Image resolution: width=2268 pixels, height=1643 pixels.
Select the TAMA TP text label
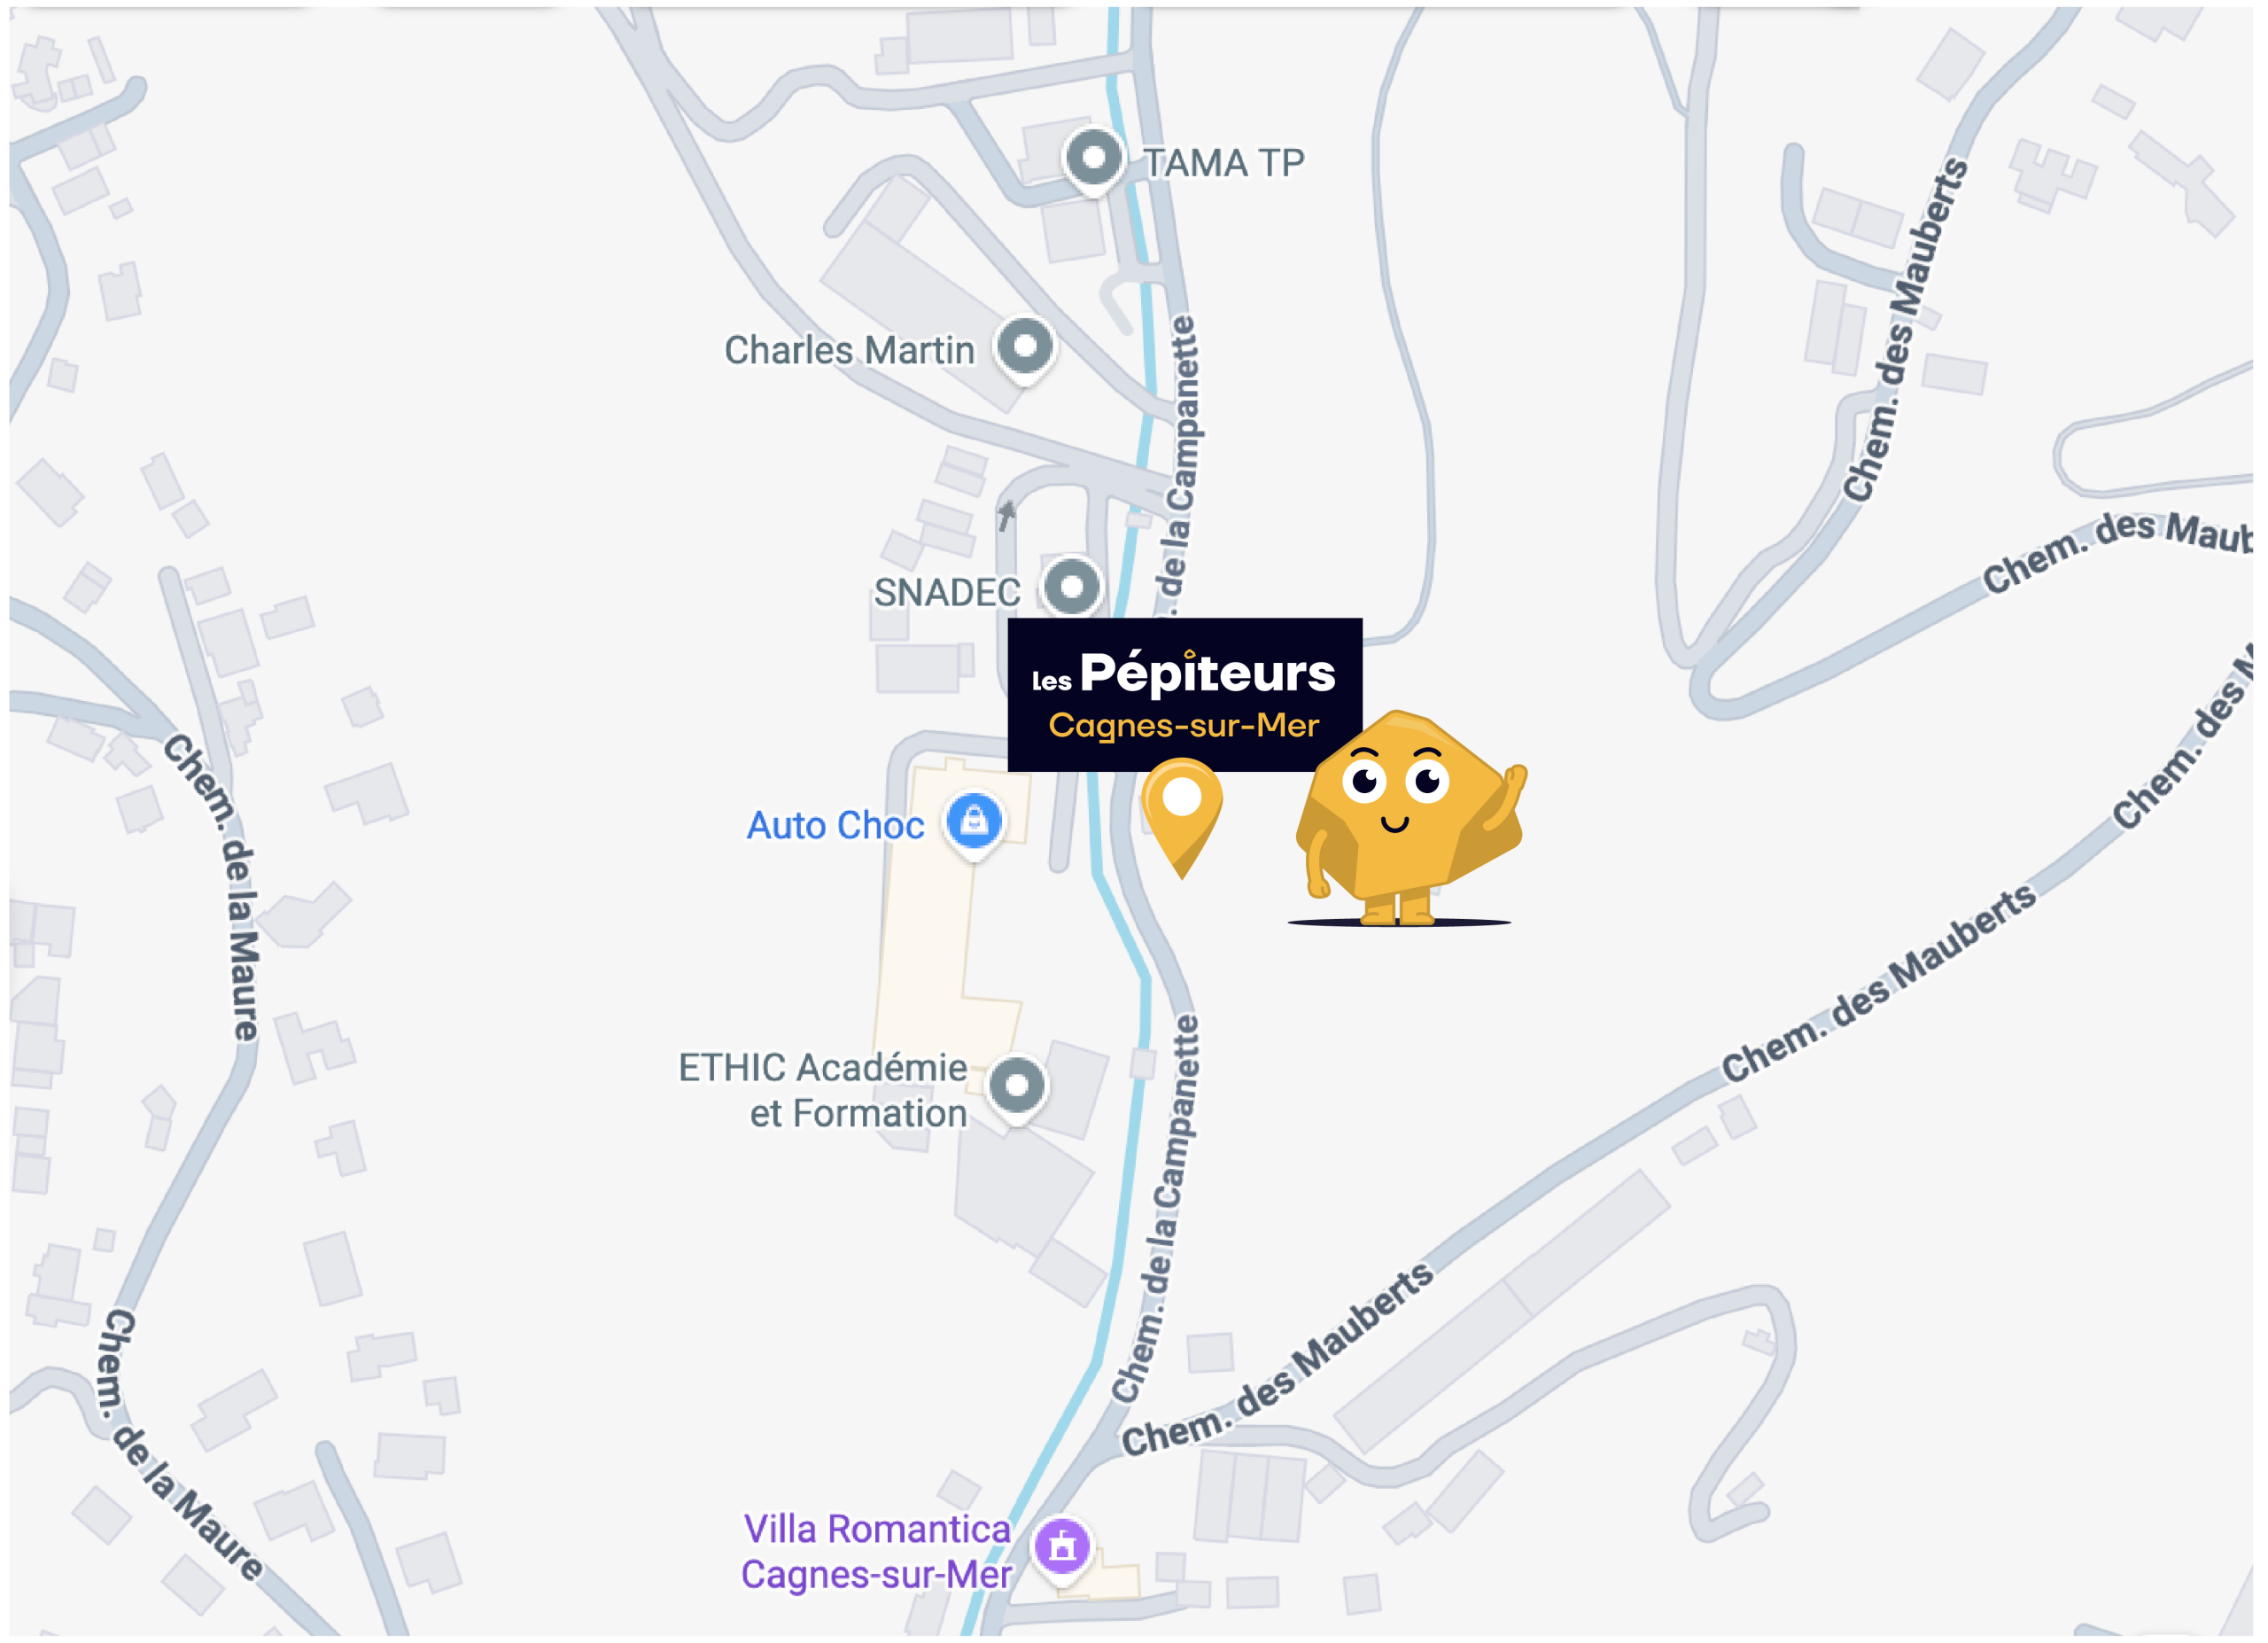click(x=1225, y=163)
